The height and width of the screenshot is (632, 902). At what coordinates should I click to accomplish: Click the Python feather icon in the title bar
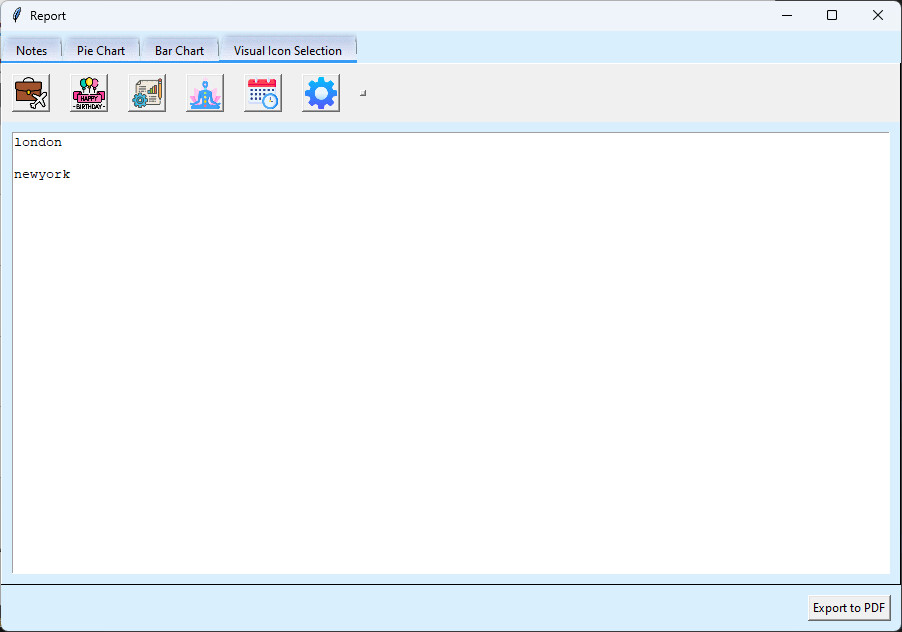(x=14, y=15)
